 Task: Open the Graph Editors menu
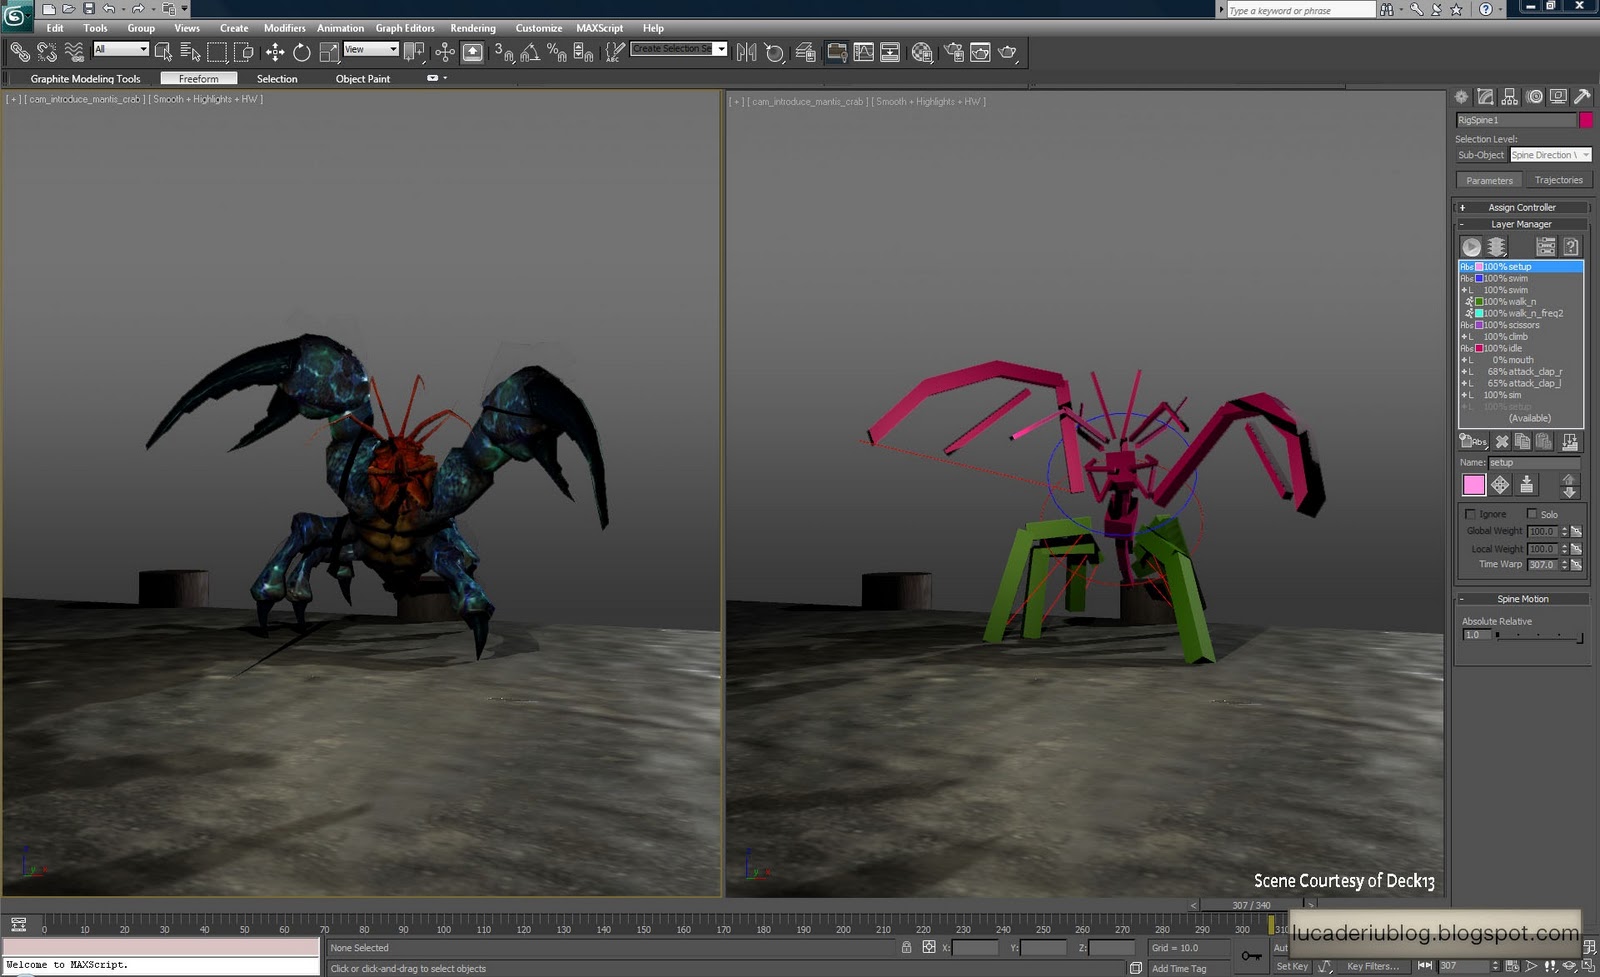click(x=405, y=28)
